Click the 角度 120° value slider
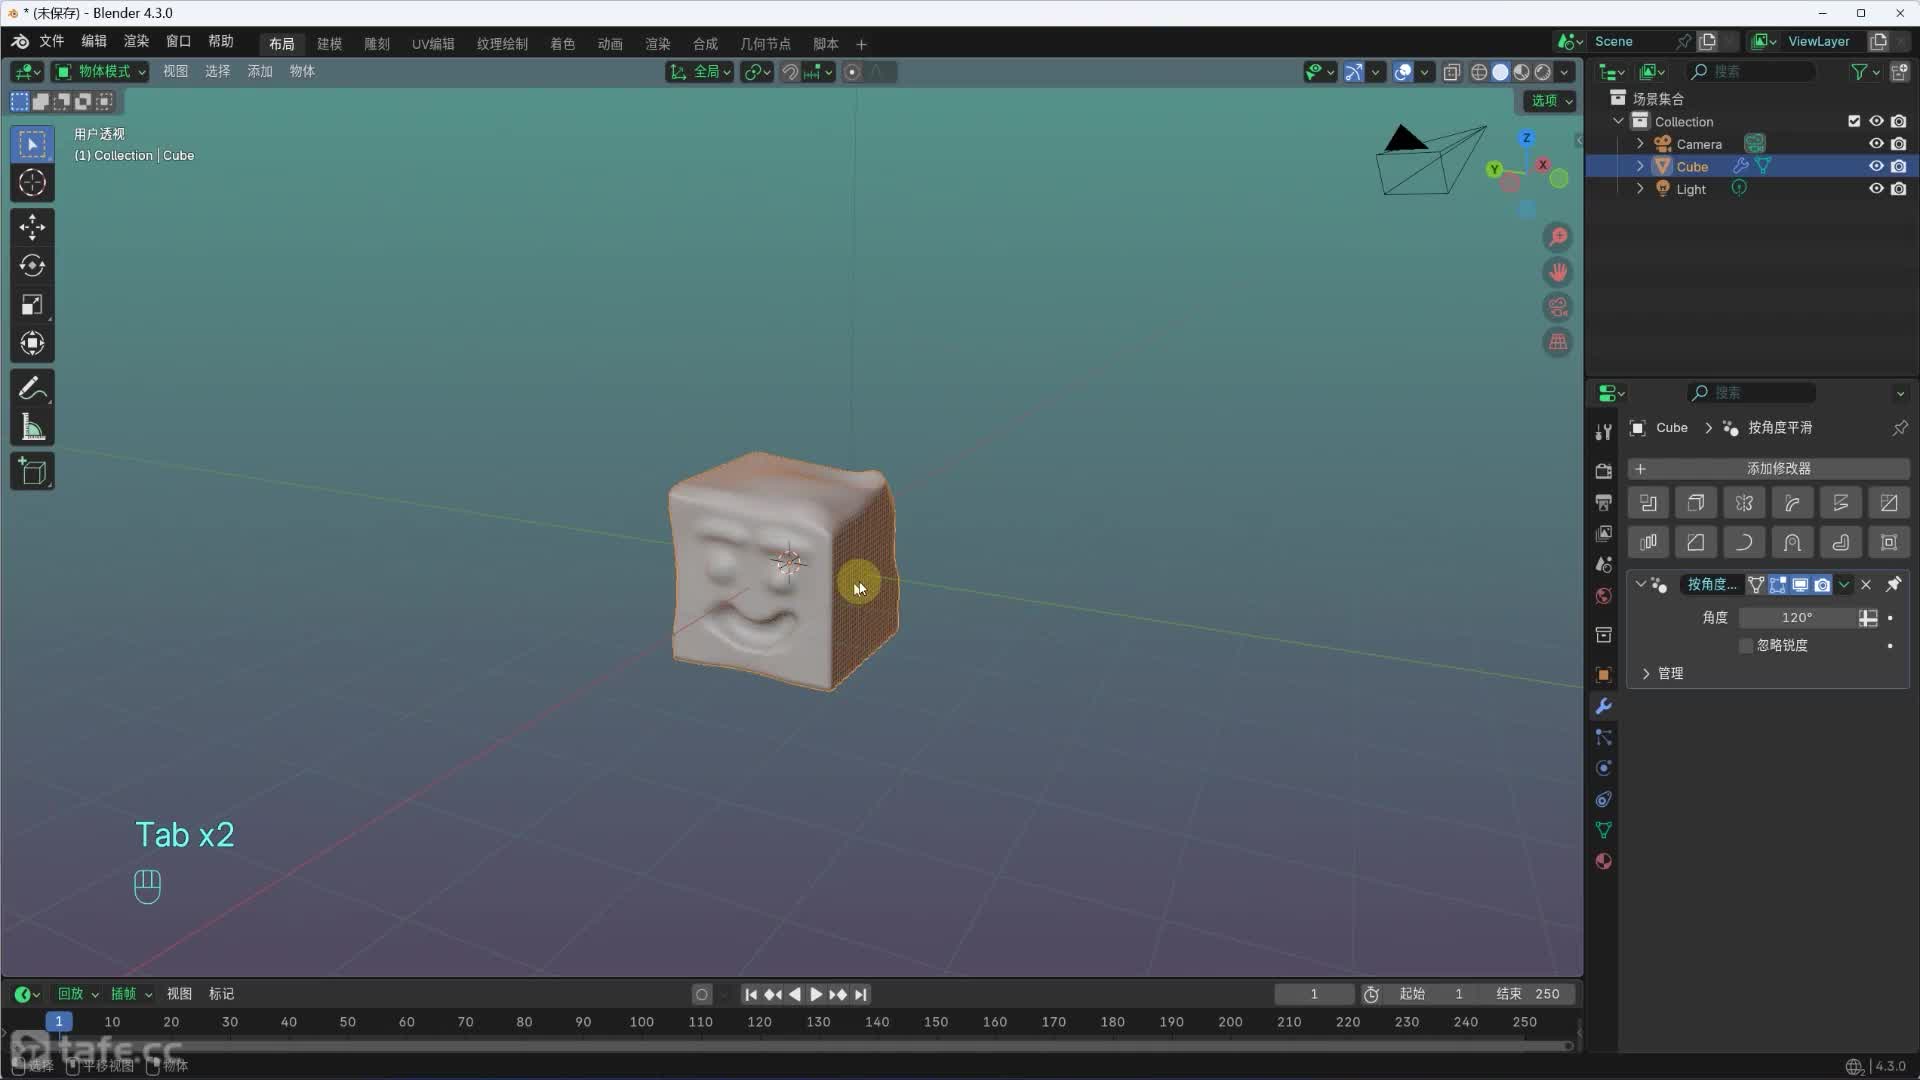The height and width of the screenshot is (1080, 1920). point(1797,617)
